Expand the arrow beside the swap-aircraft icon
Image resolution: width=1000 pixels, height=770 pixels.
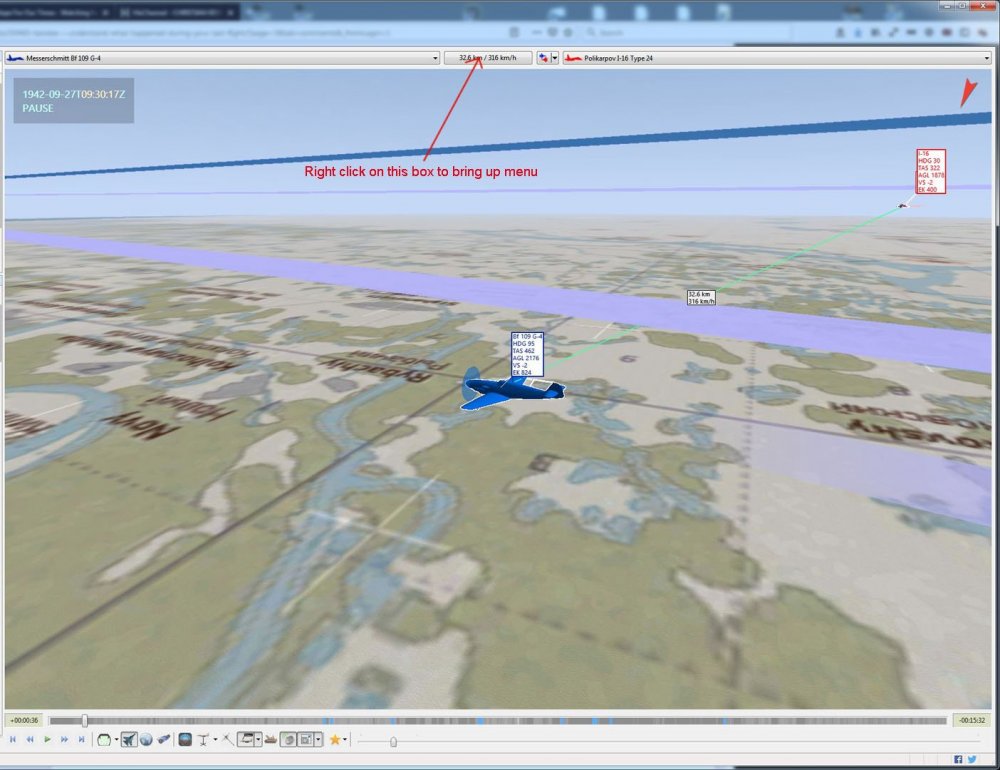[555, 58]
